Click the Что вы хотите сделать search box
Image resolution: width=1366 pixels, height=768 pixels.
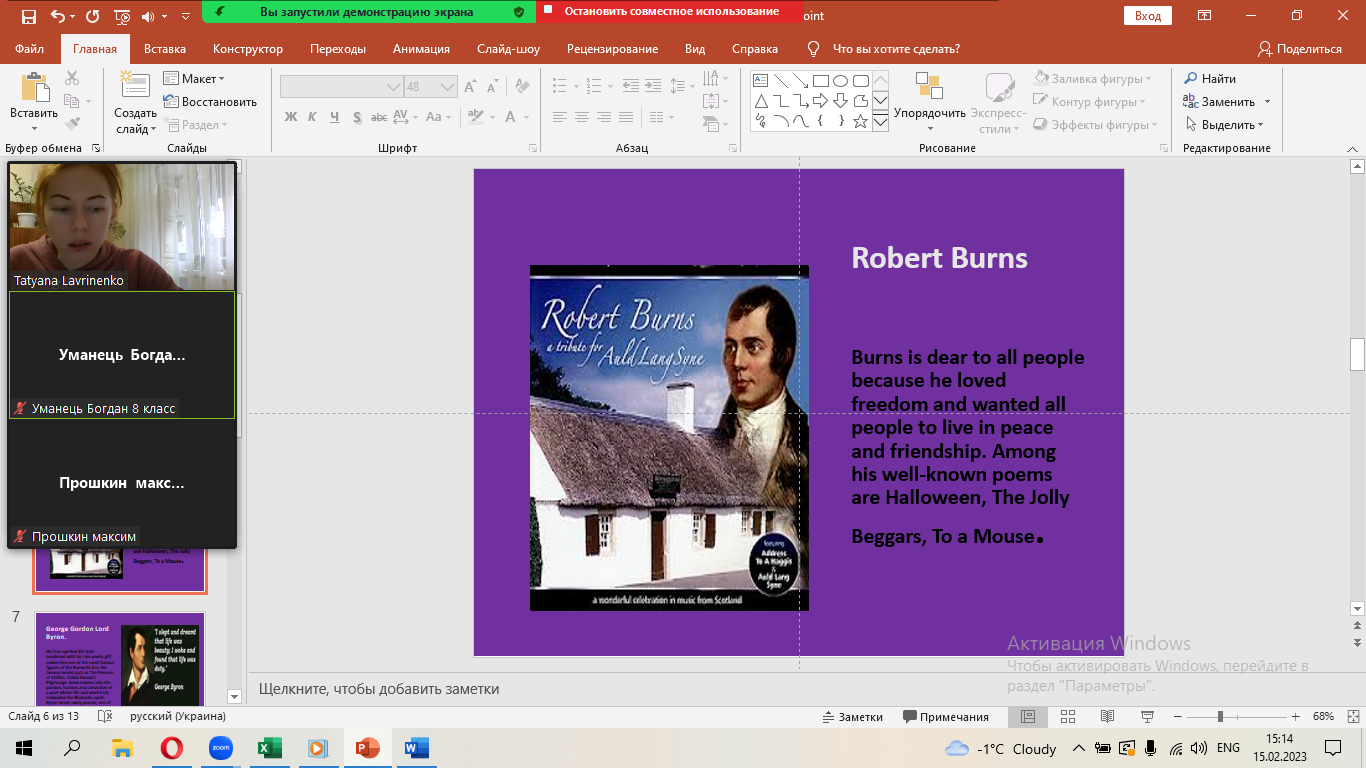pos(896,48)
